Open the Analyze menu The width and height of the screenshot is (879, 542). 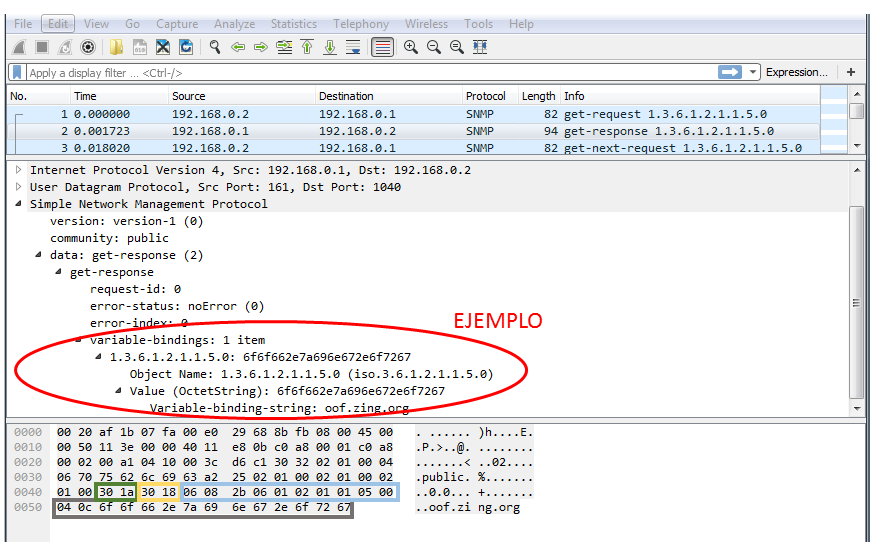[x=235, y=24]
